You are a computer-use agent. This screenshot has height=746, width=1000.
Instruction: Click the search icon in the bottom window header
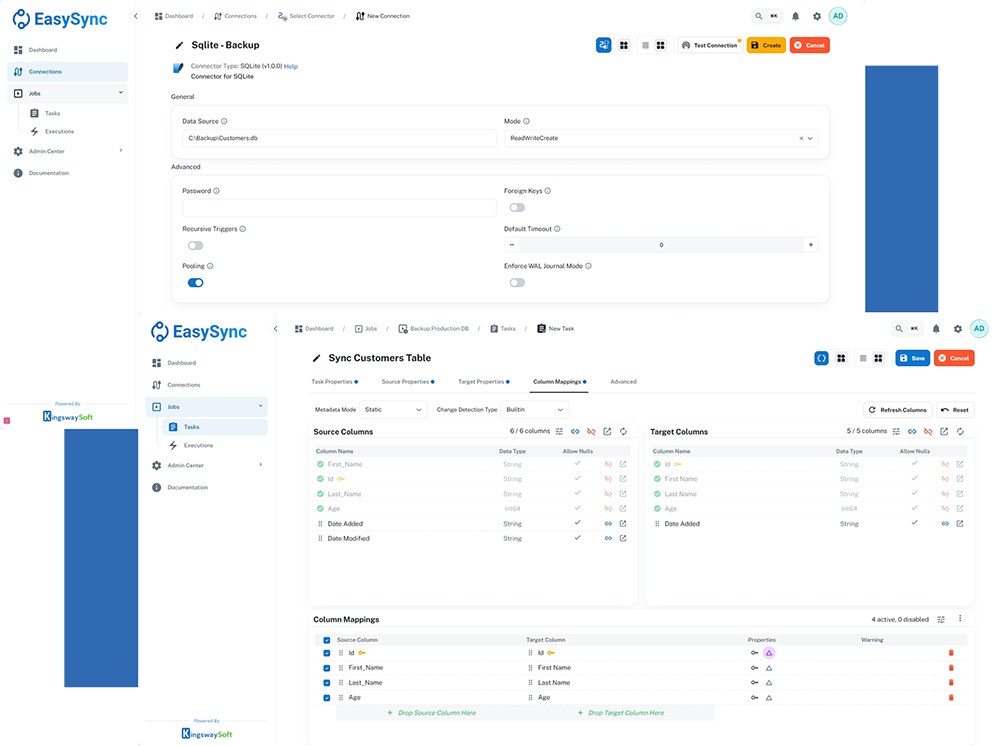click(899, 329)
